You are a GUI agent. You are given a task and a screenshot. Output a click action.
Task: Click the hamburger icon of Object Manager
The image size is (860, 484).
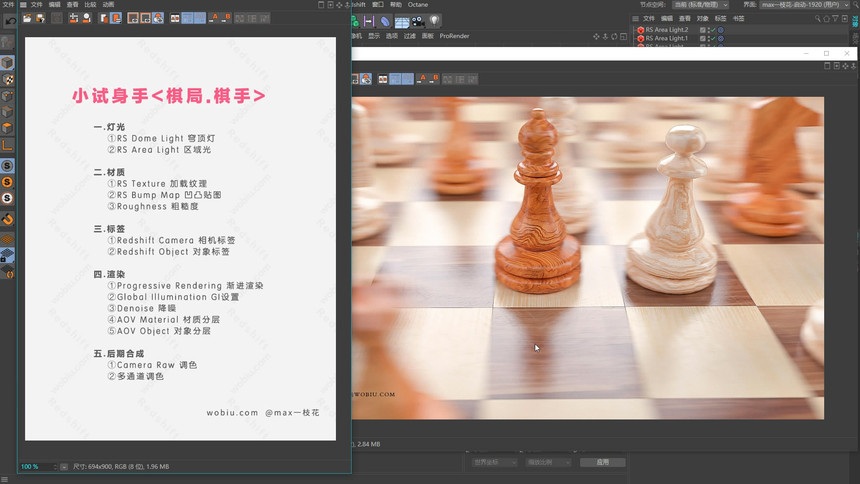tap(635, 19)
